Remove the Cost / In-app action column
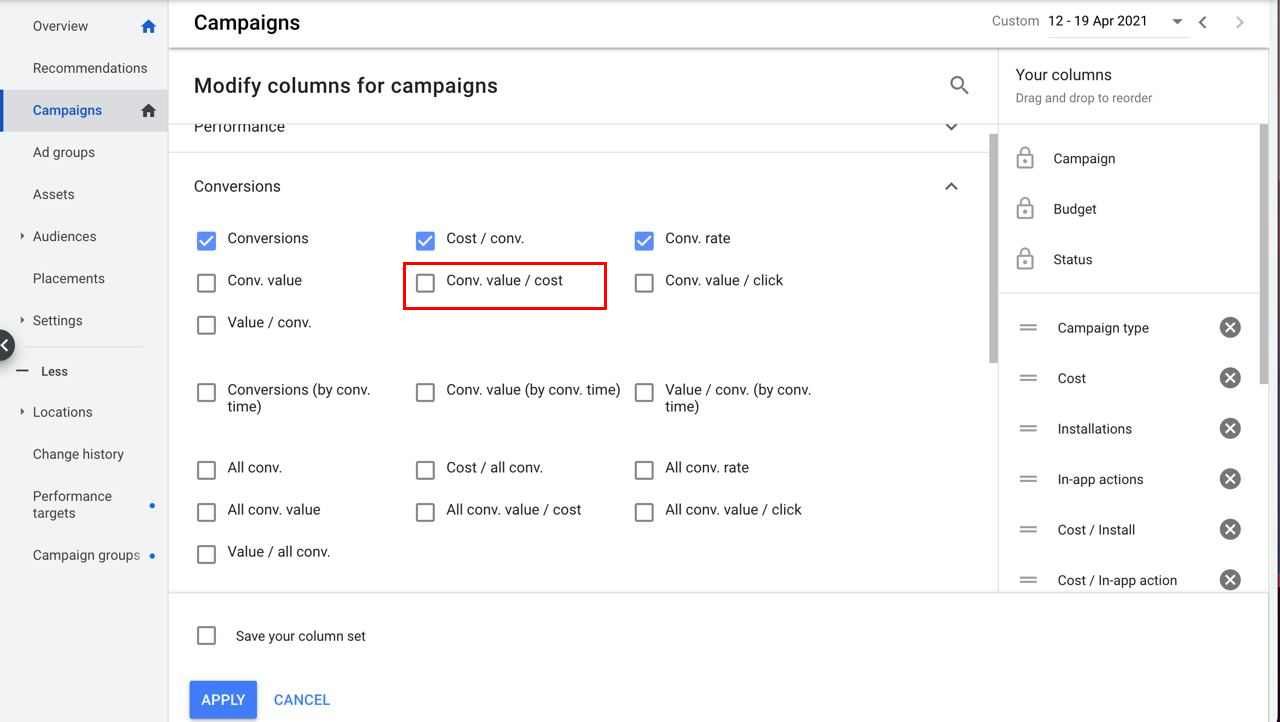This screenshot has height=722, width=1280. click(1230, 580)
